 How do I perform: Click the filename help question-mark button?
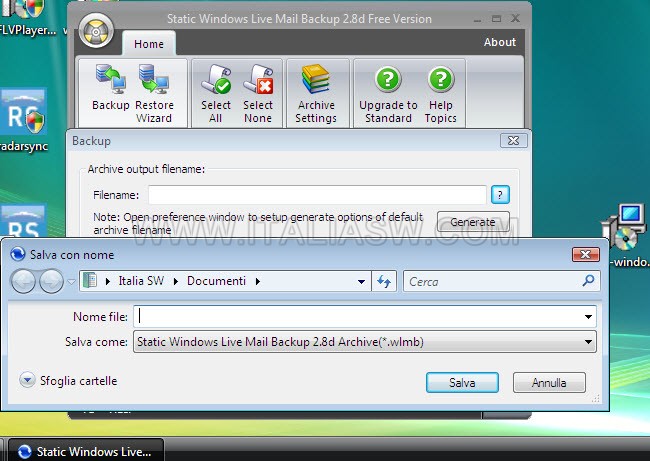[x=500, y=194]
